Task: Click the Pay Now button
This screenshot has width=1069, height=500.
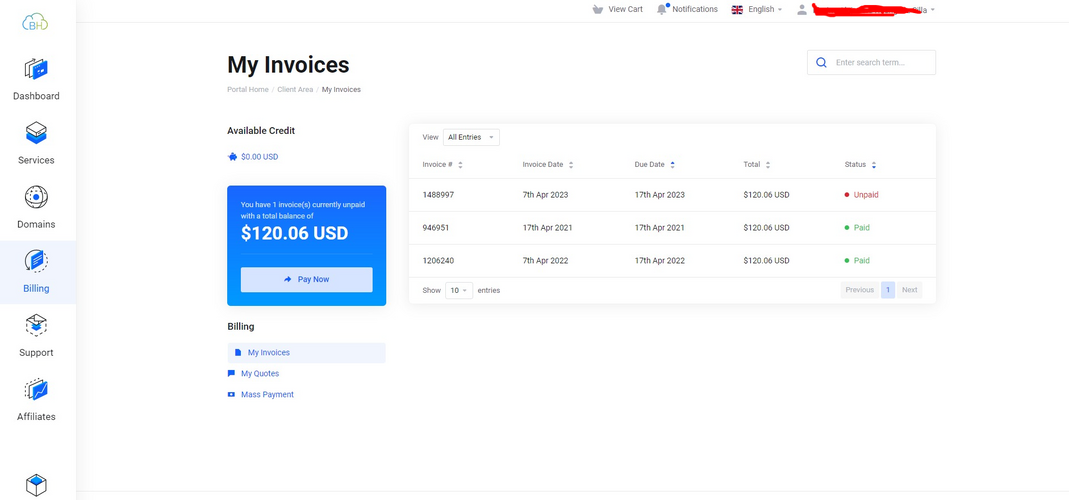Action: point(307,280)
